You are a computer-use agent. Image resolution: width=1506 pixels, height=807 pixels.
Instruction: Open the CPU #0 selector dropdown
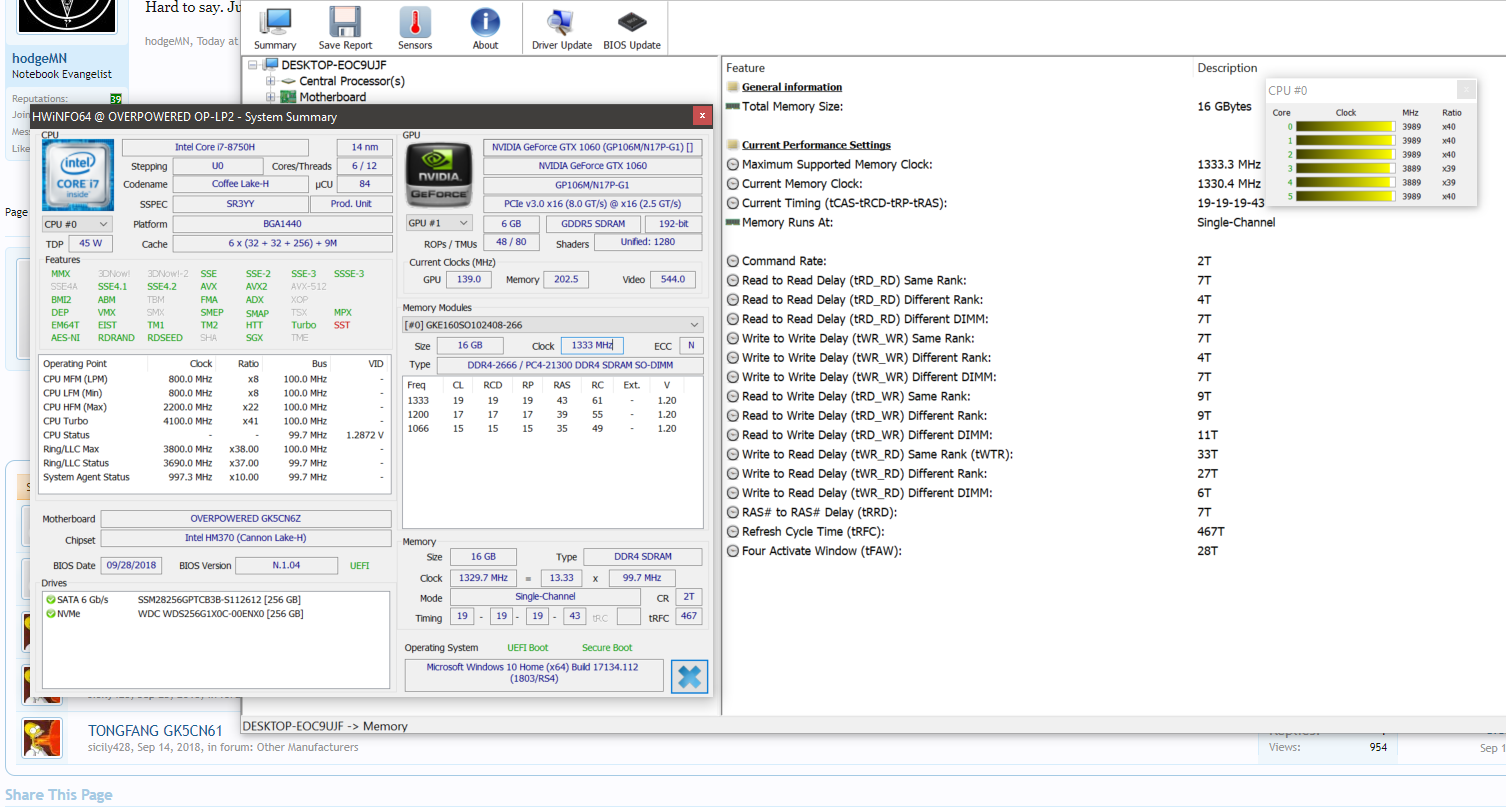point(77,224)
